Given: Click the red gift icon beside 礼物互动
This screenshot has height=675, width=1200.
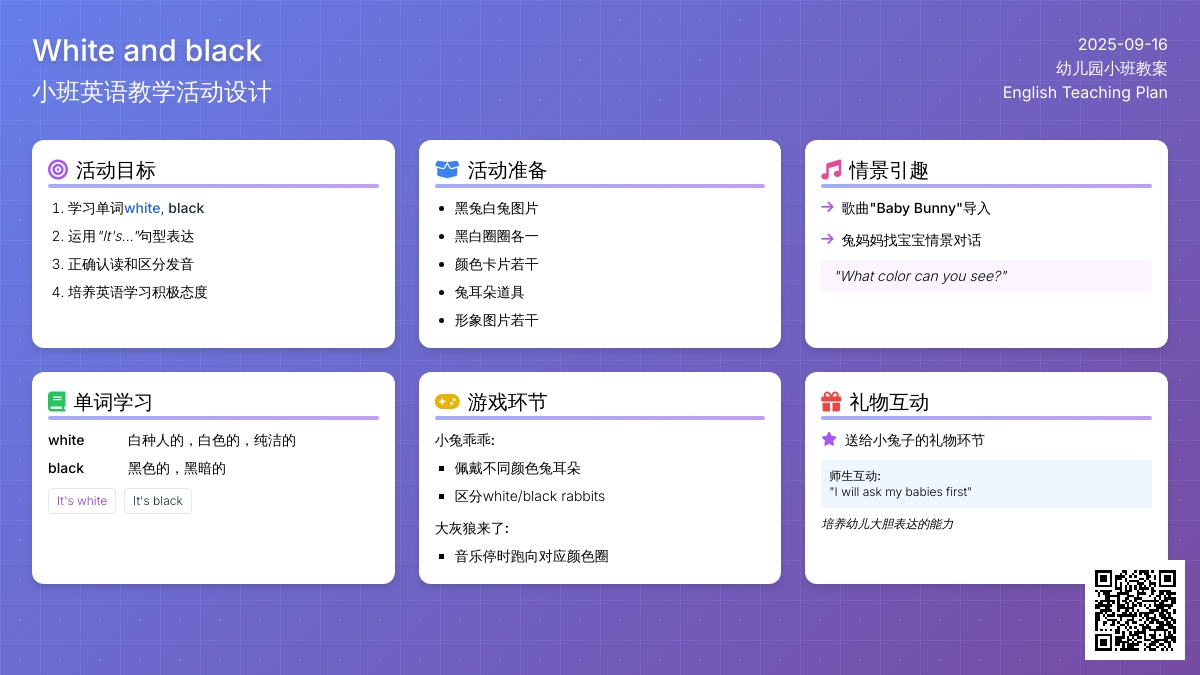Looking at the screenshot, I should click(831, 402).
